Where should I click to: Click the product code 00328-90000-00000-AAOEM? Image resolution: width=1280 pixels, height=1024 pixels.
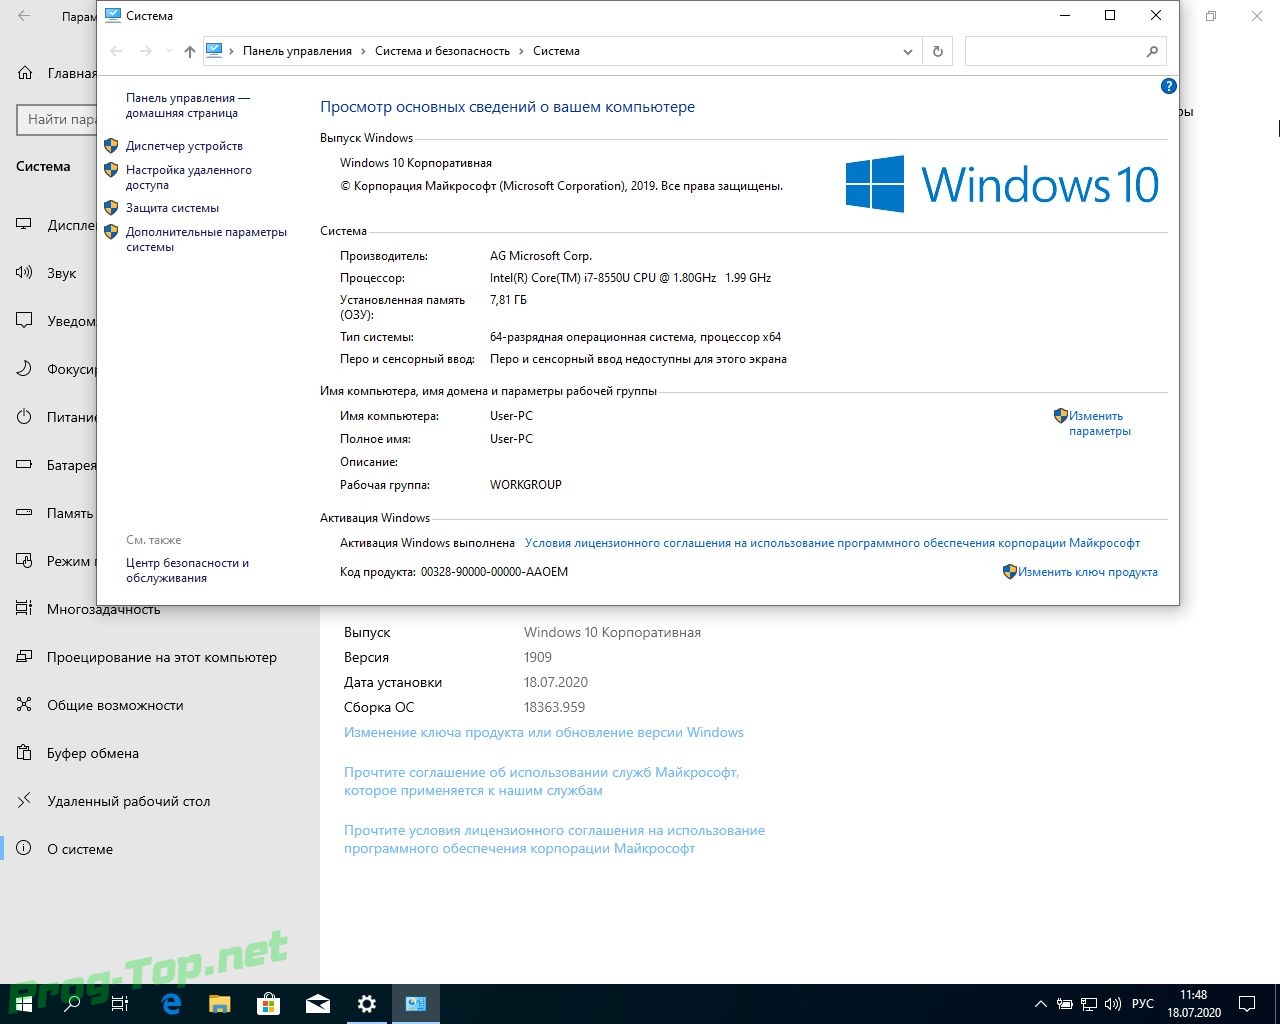(x=494, y=572)
